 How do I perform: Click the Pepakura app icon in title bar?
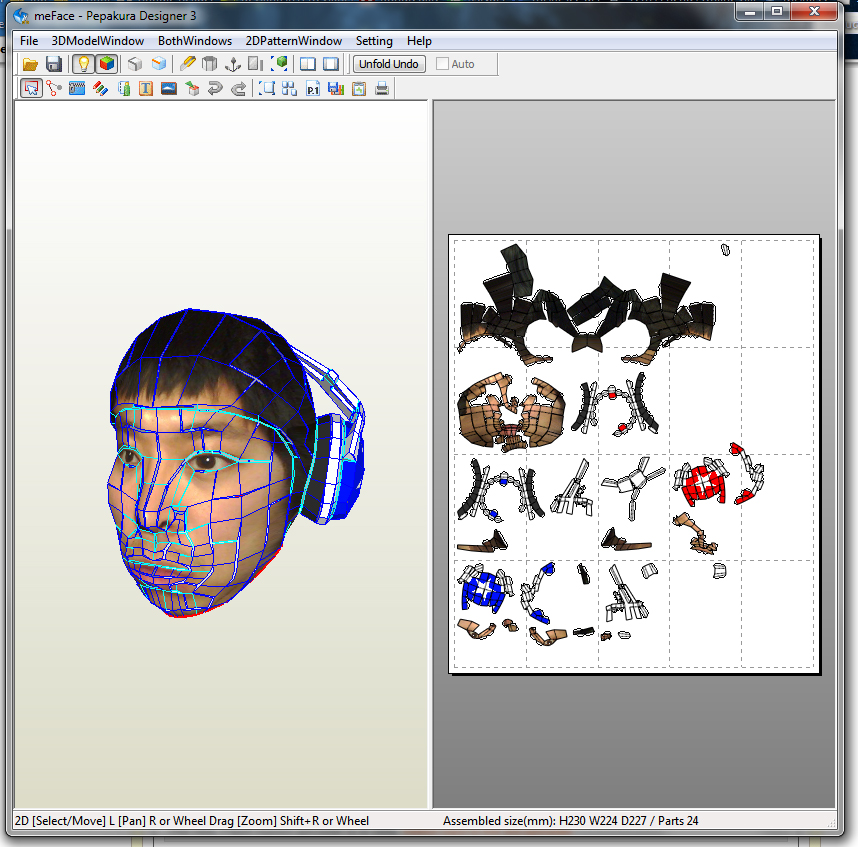point(21,16)
